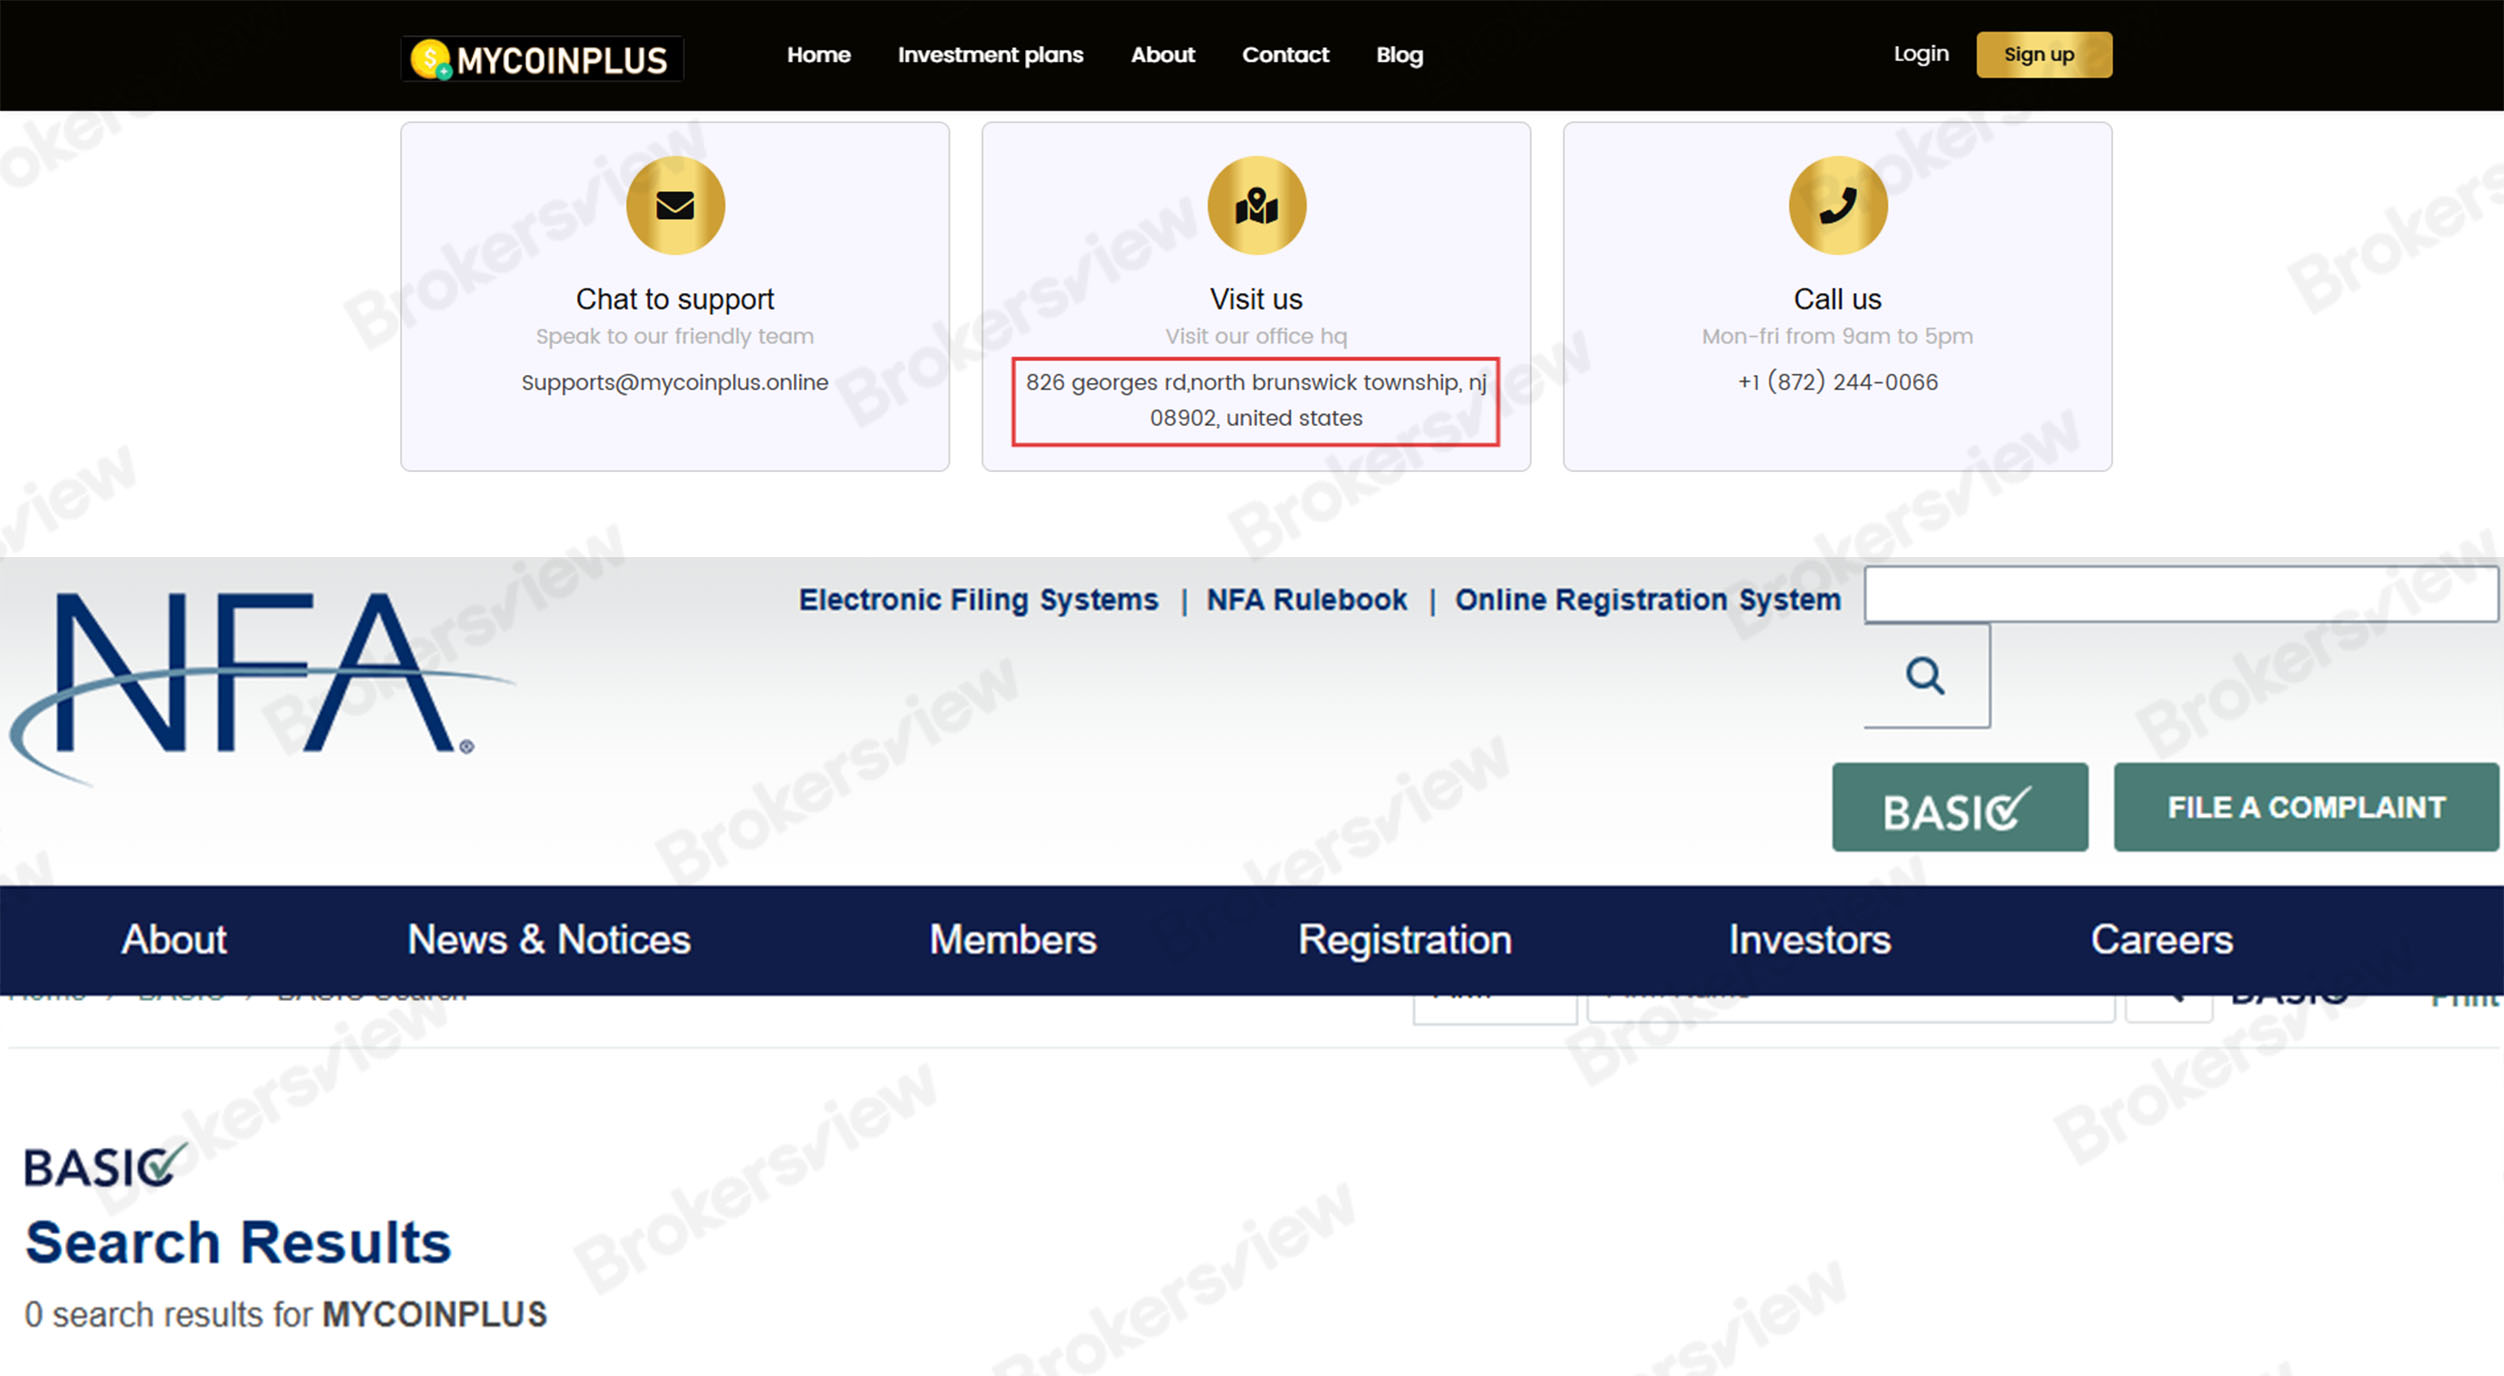Select the Investors tab in NFA navigation

(1809, 940)
